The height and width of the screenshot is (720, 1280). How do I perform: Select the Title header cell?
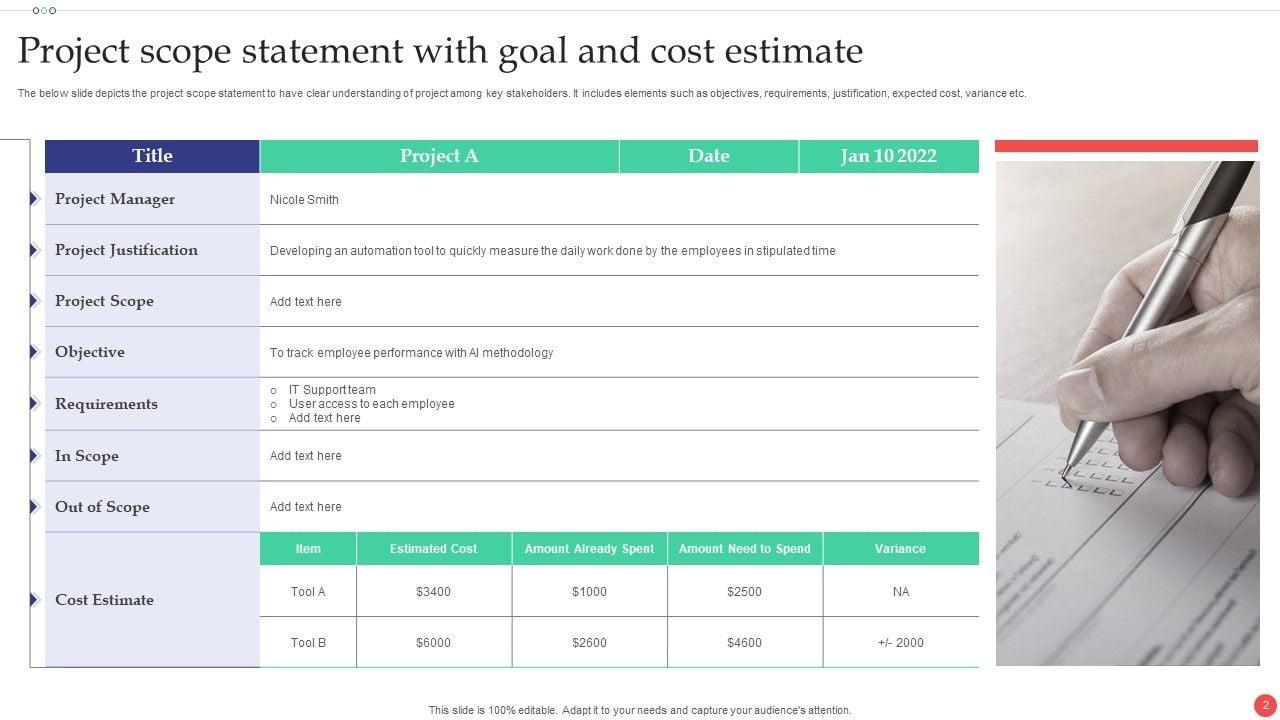(x=152, y=156)
